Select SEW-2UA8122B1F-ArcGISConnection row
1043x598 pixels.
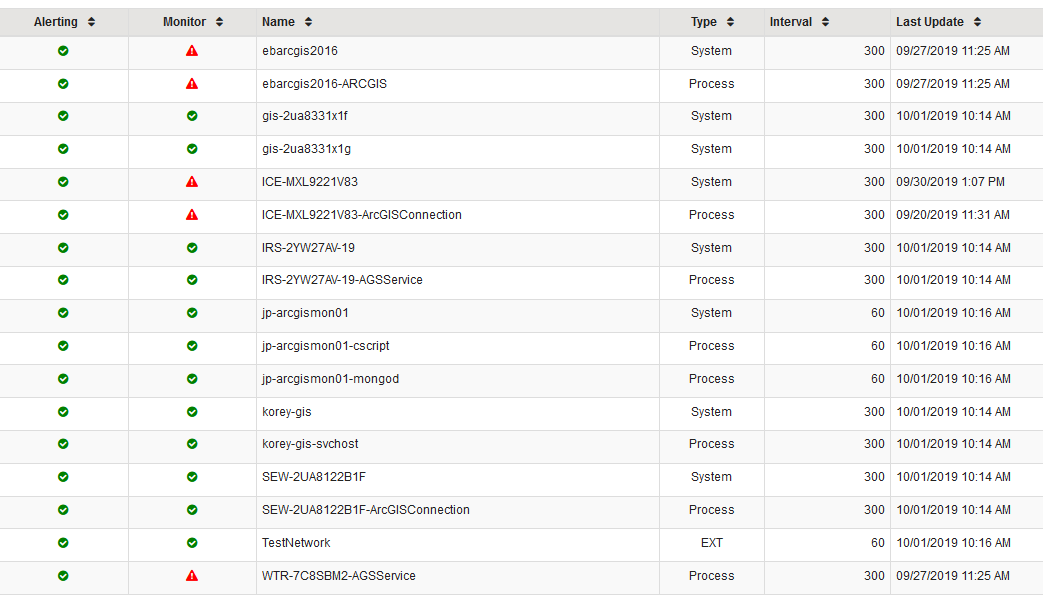pos(522,510)
